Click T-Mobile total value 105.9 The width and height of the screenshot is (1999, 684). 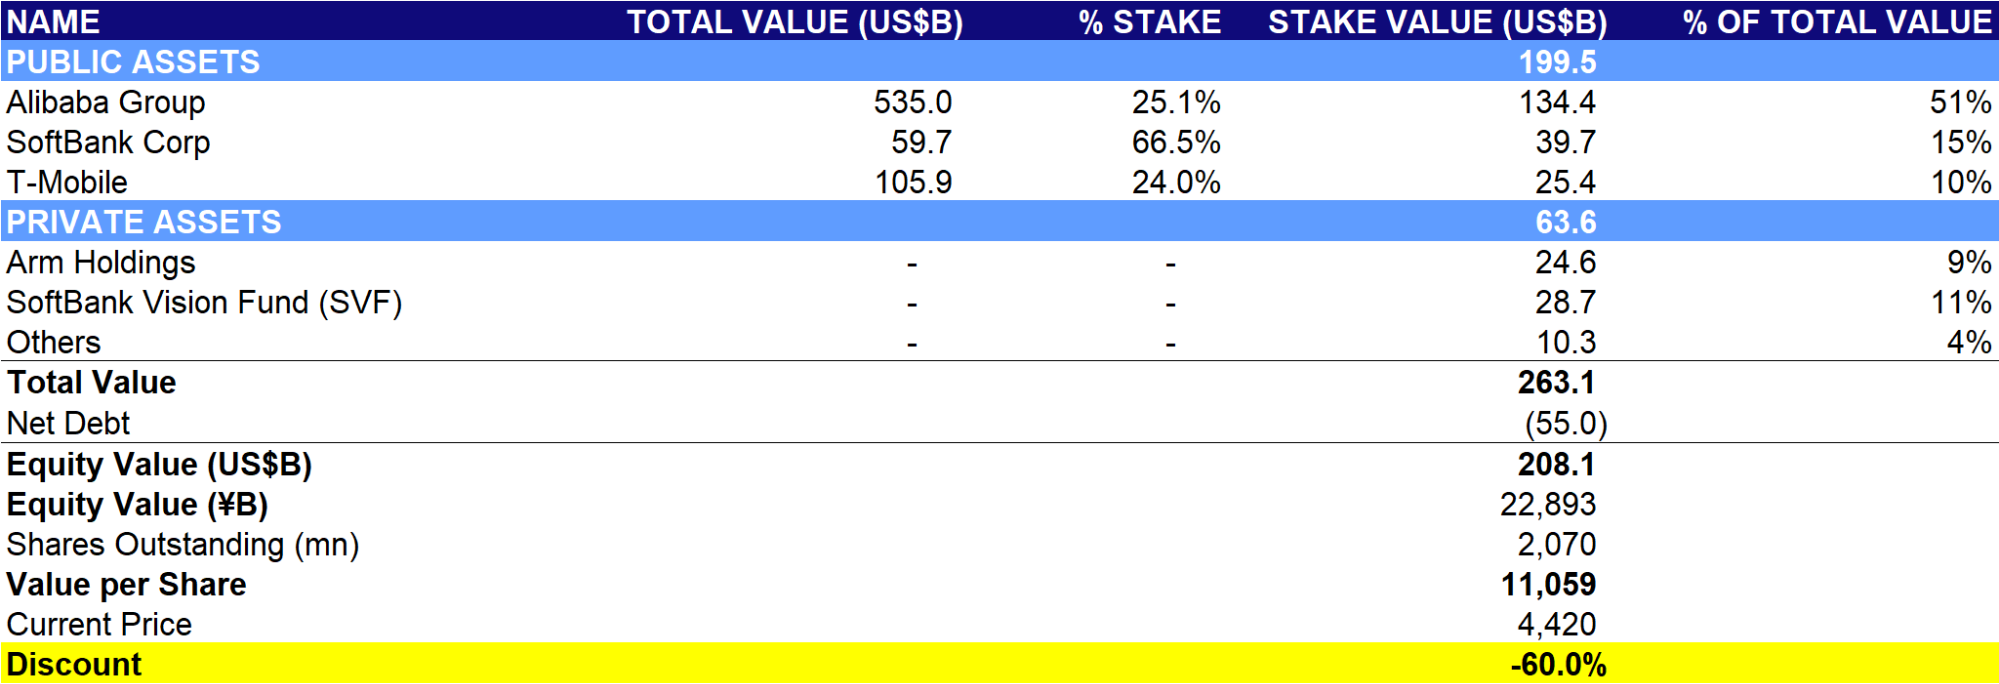[x=913, y=182]
